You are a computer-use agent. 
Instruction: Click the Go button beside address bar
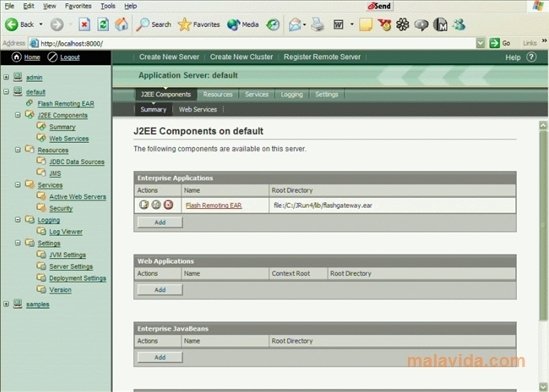[500, 43]
